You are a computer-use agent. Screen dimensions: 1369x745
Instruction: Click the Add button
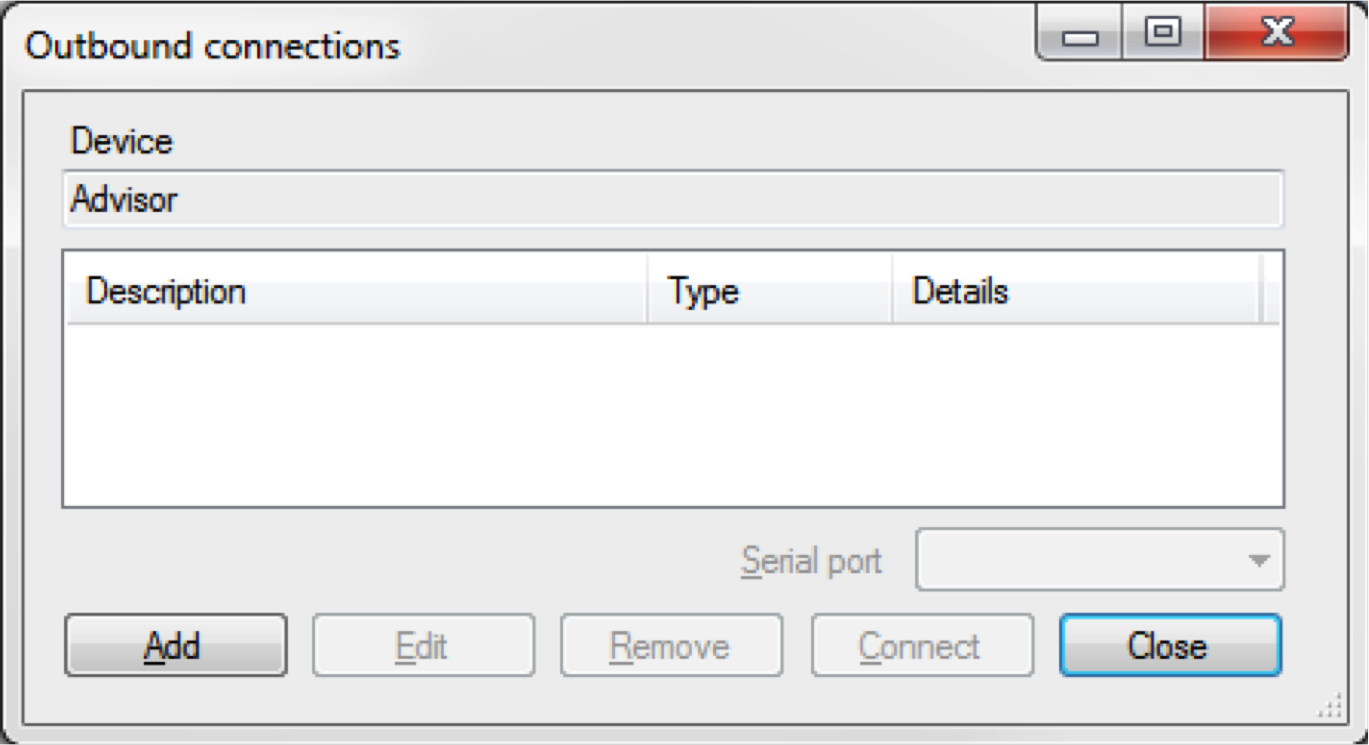[175, 646]
